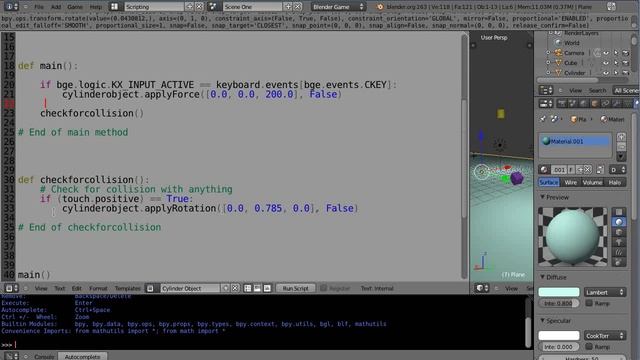640x360 pixels.
Task: Open the text editor Text menu
Action: (60, 288)
